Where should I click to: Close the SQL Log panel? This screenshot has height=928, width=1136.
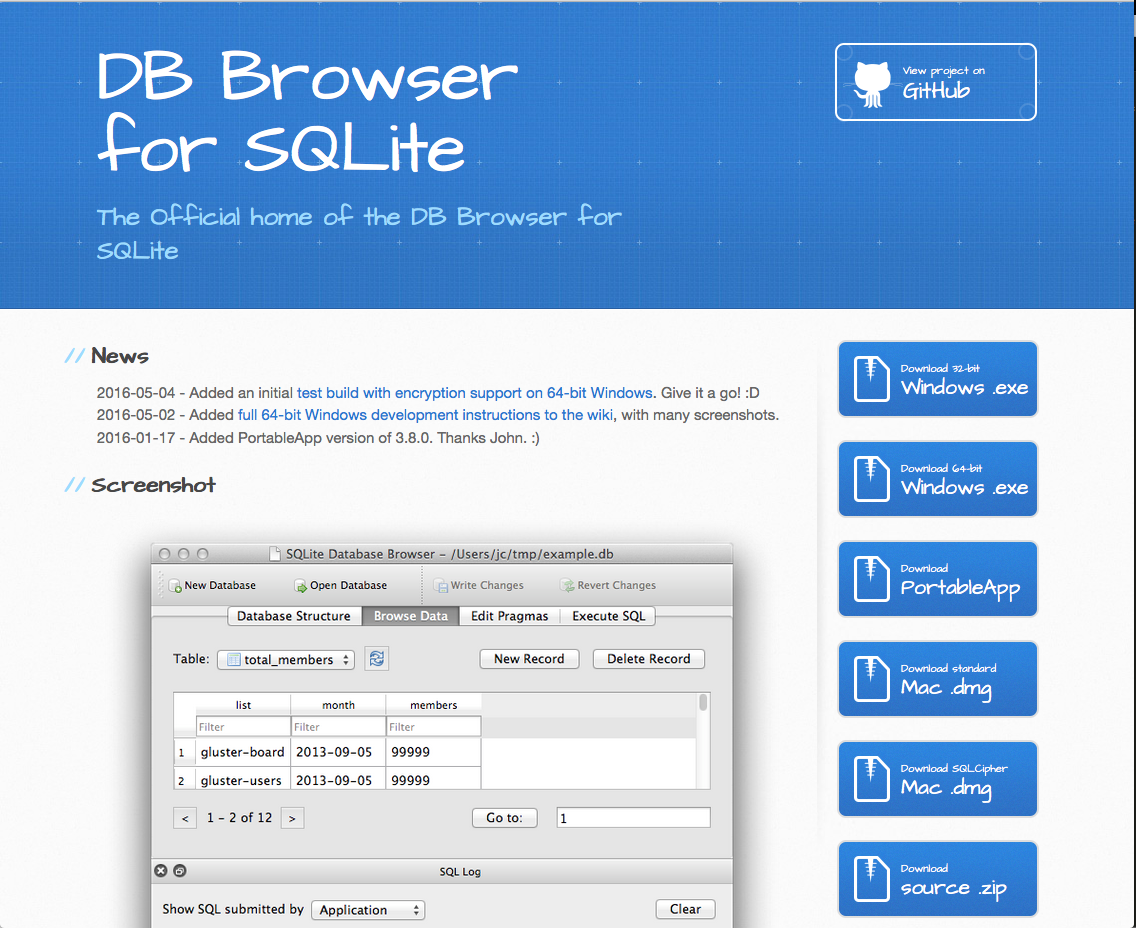click(161, 871)
